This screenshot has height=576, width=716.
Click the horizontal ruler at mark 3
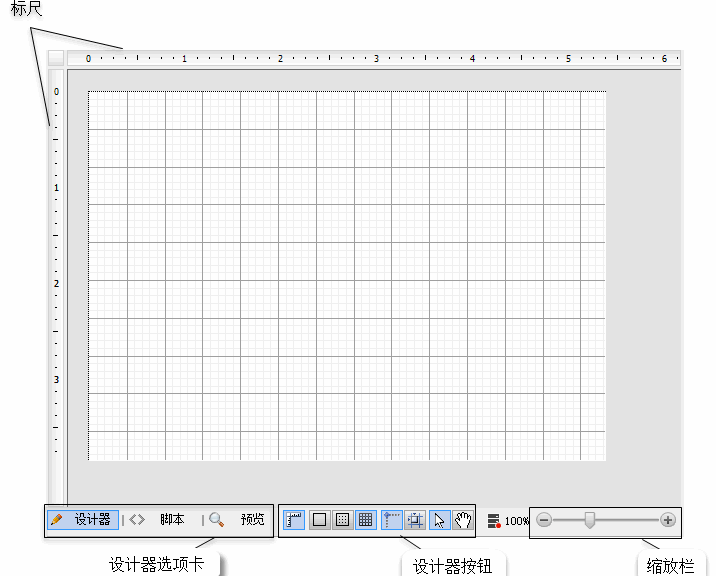(376, 59)
